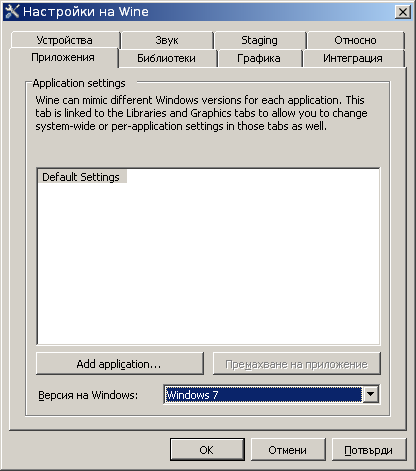Click the Application settings group label

tap(79, 83)
